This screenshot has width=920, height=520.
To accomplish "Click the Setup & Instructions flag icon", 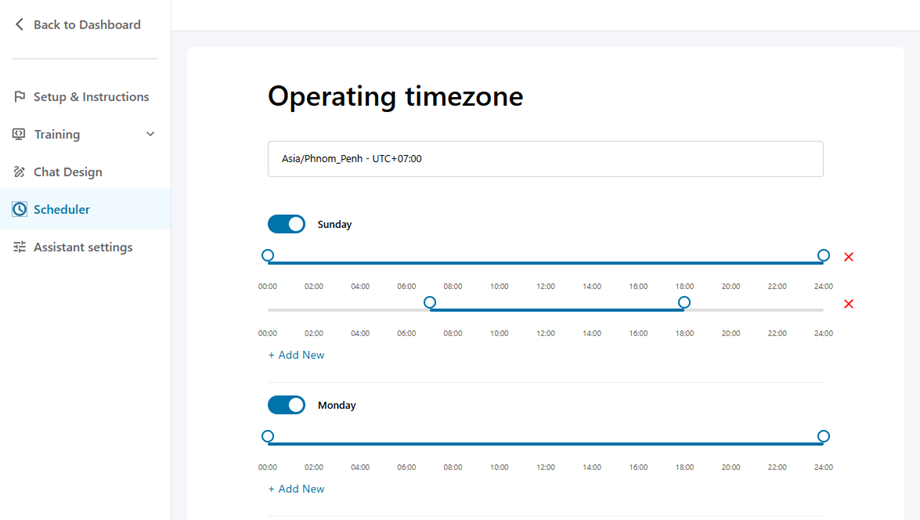I will click(x=19, y=97).
